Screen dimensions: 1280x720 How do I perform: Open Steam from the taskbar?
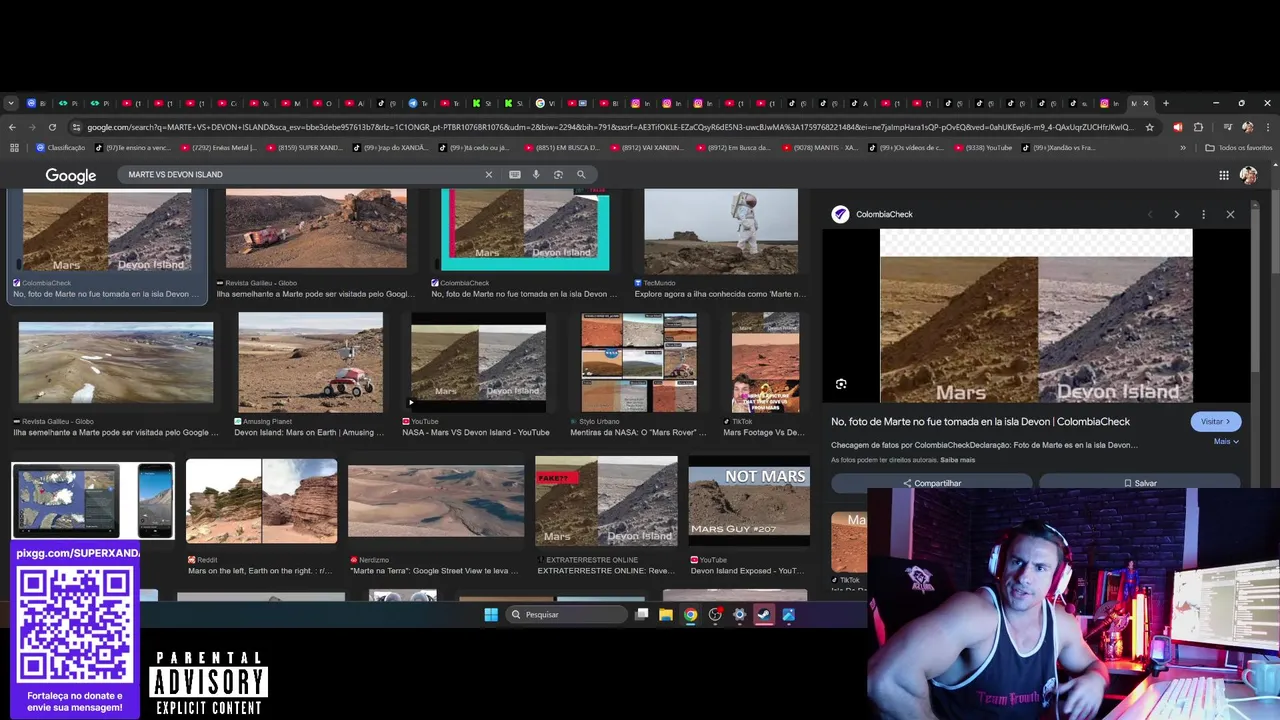pyautogui.click(x=764, y=614)
